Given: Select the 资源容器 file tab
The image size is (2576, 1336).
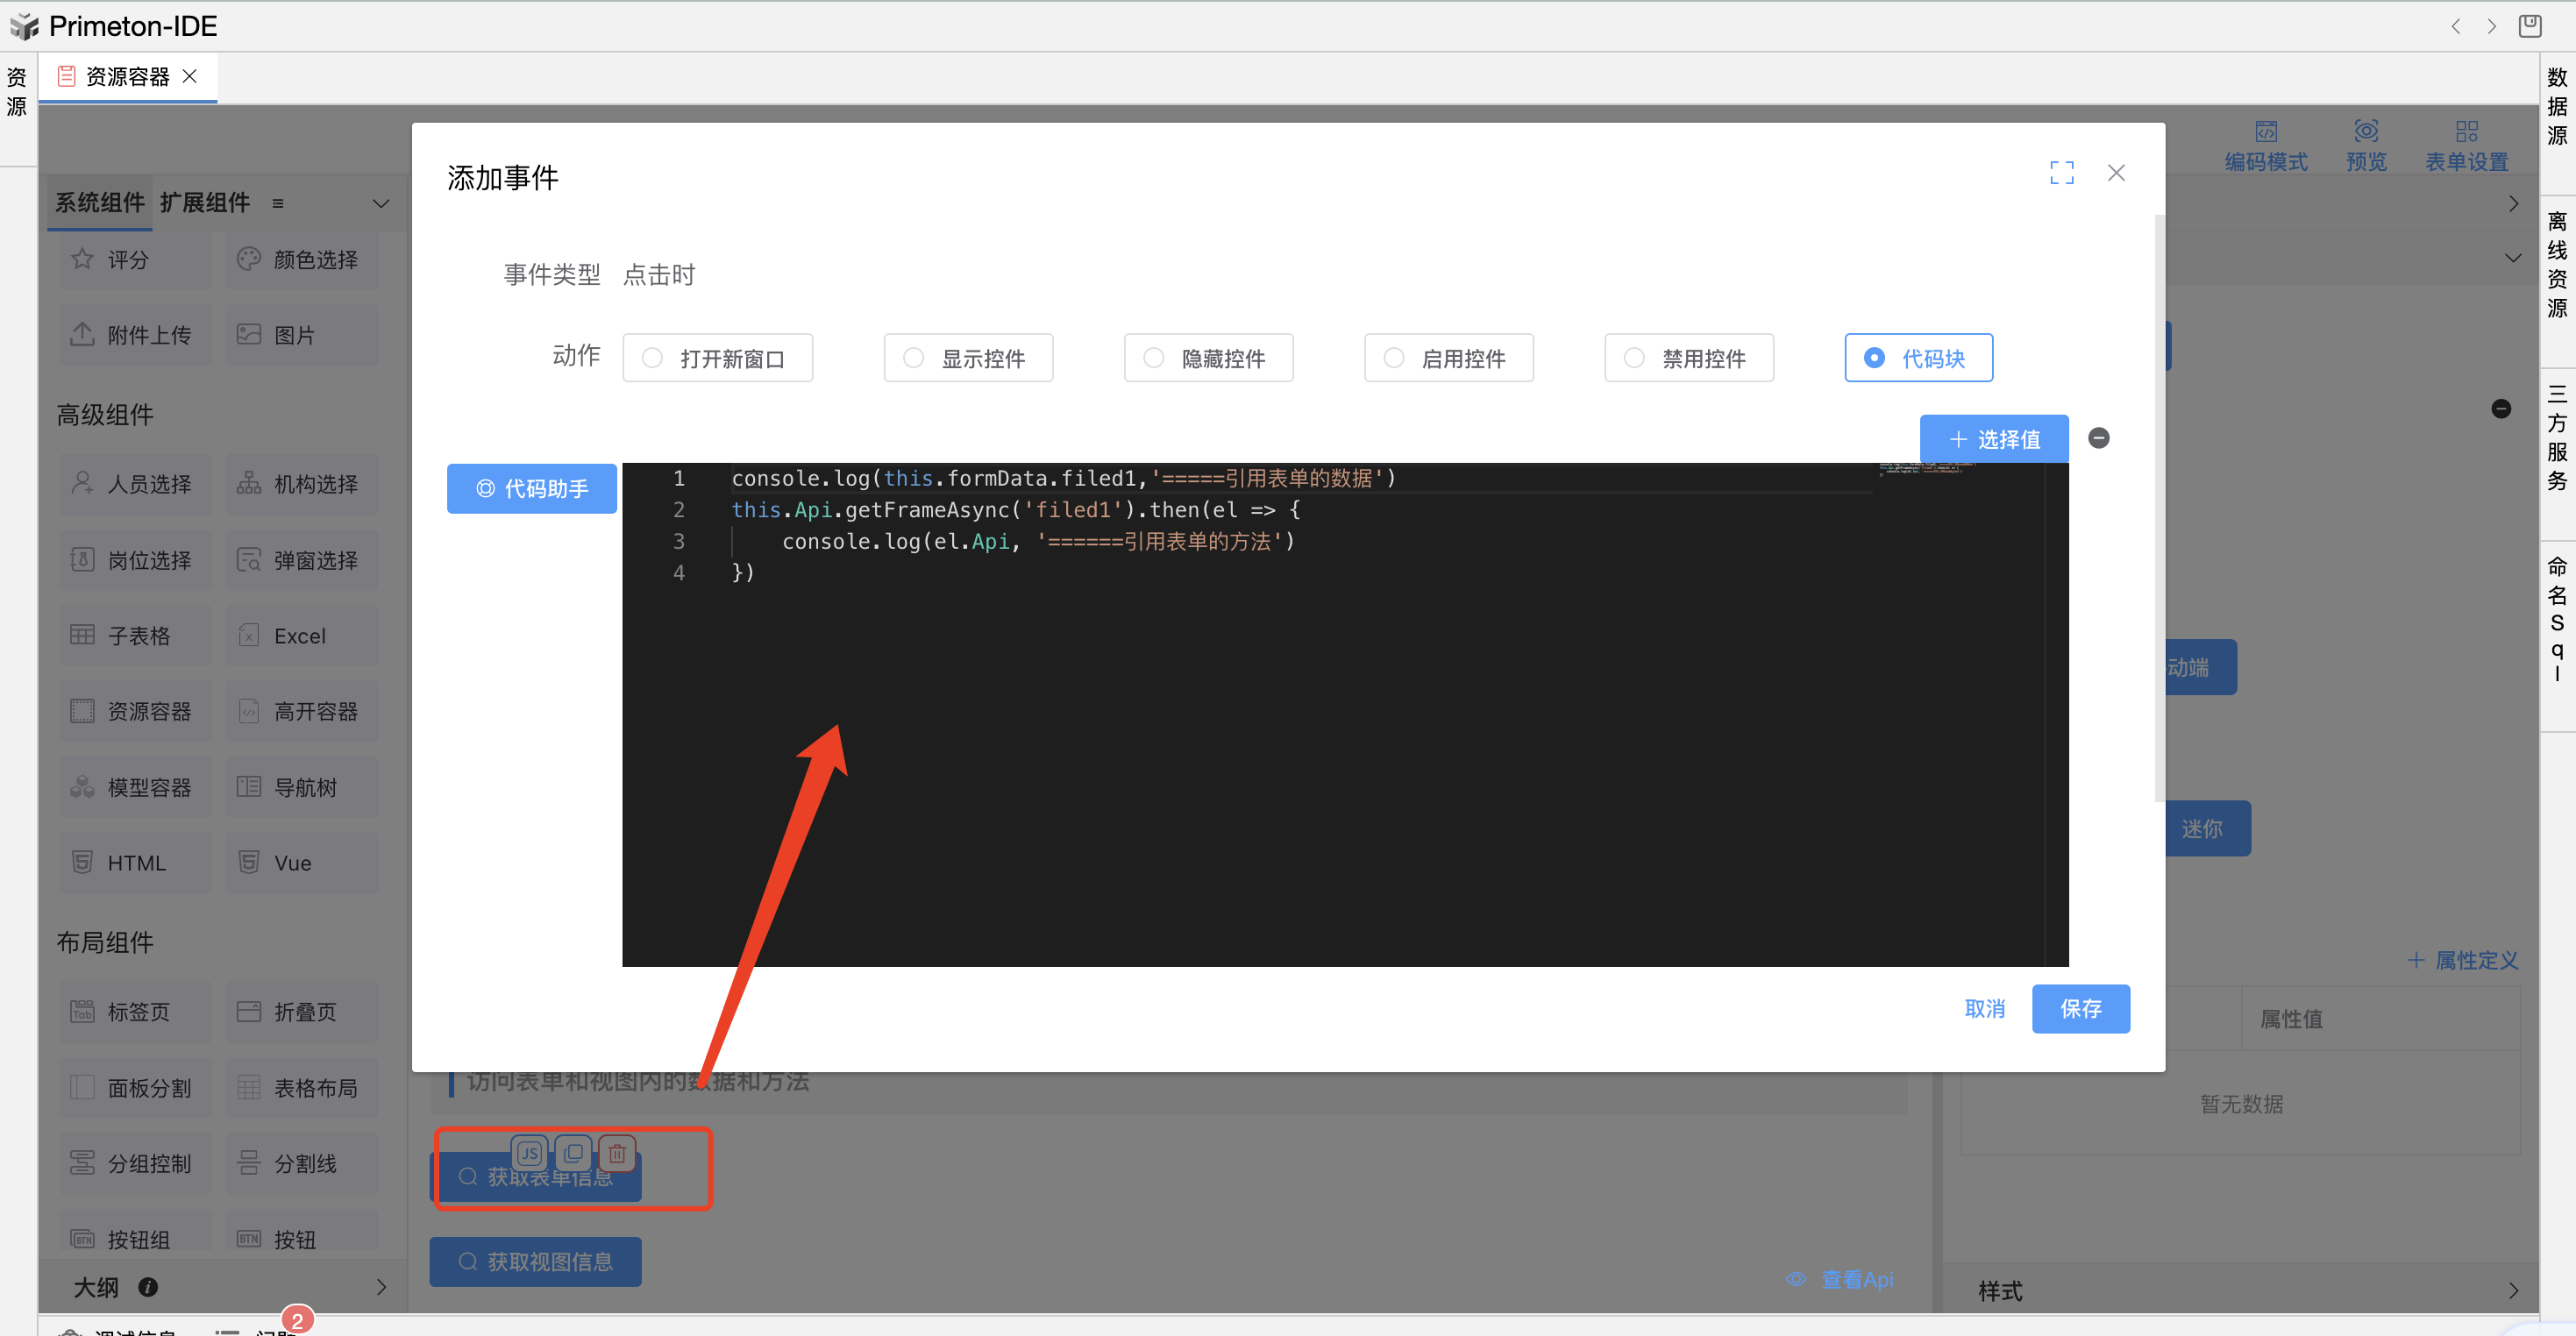Looking at the screenshot, I should (127, 77).
